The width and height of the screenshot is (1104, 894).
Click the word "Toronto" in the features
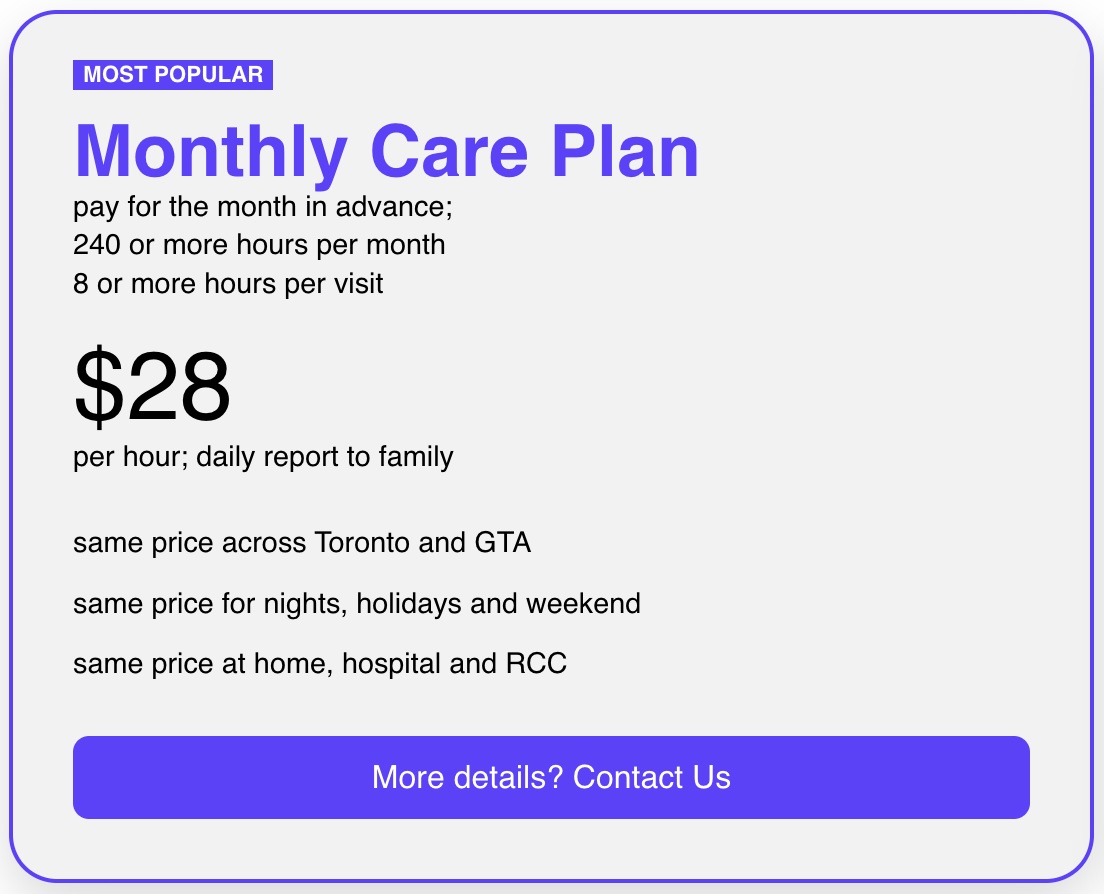362,543
